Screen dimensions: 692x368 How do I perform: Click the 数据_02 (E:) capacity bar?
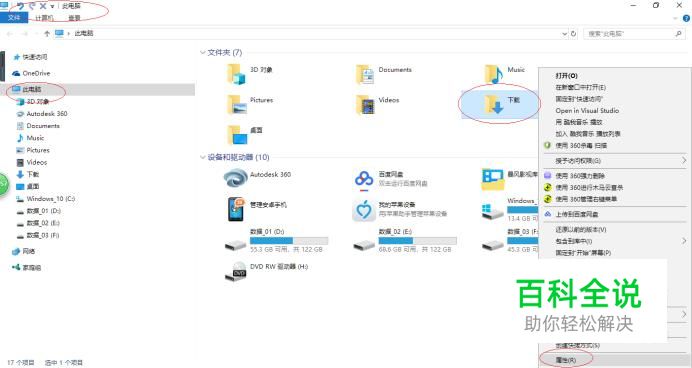click(417, 240)
